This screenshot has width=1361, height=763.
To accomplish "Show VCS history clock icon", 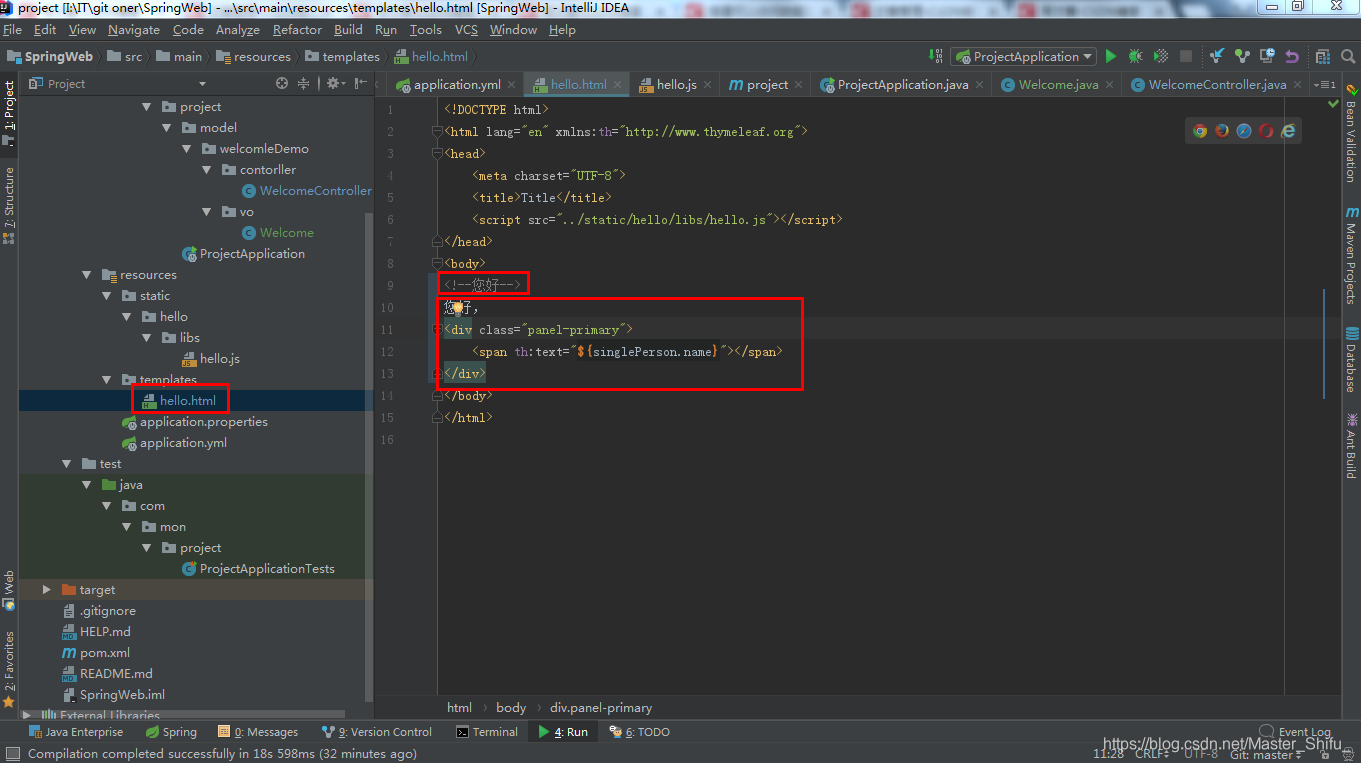I will [x=1267, y=57].
